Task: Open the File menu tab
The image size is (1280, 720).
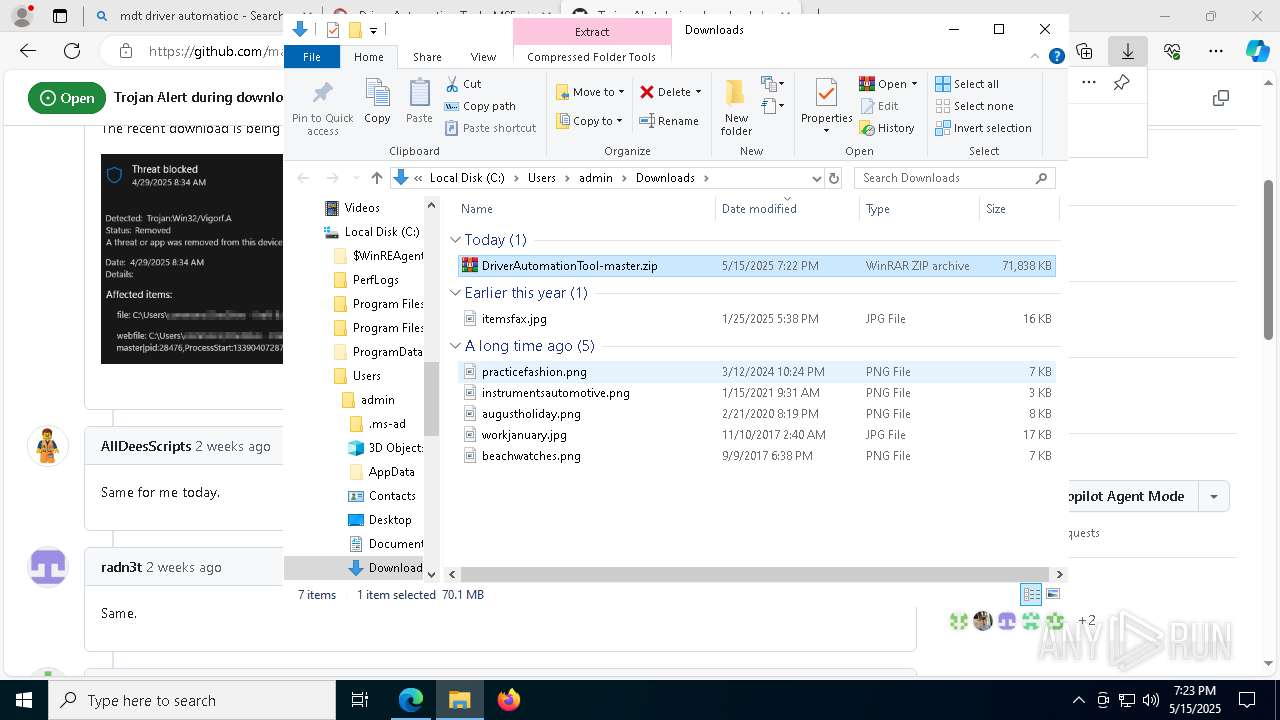Action: (x=312, y=57)
